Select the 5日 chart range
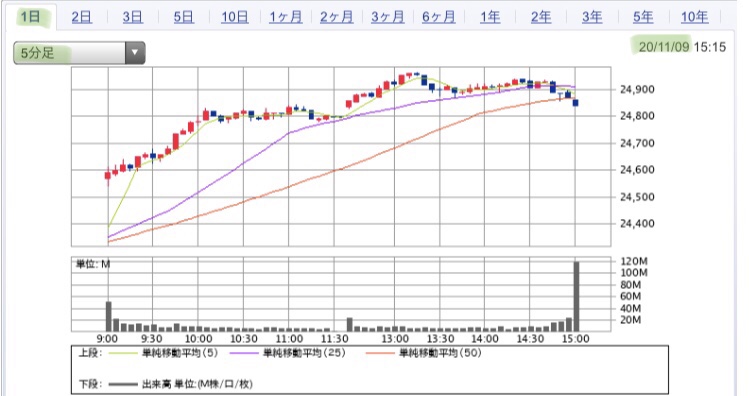 tap(183, 17)
